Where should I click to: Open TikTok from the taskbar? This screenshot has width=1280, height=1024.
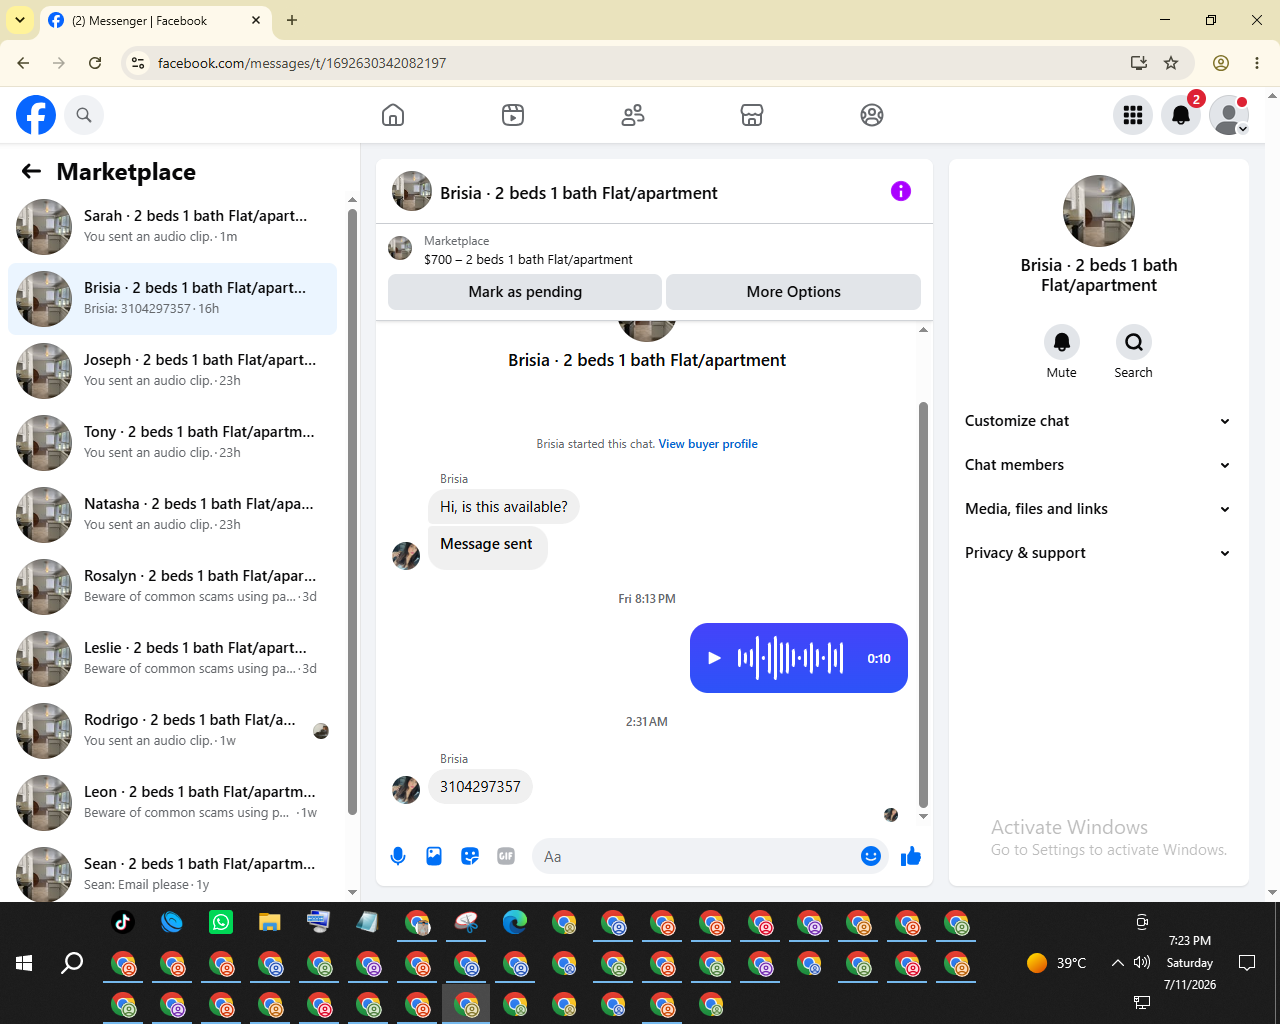click(x=123, y=922)
